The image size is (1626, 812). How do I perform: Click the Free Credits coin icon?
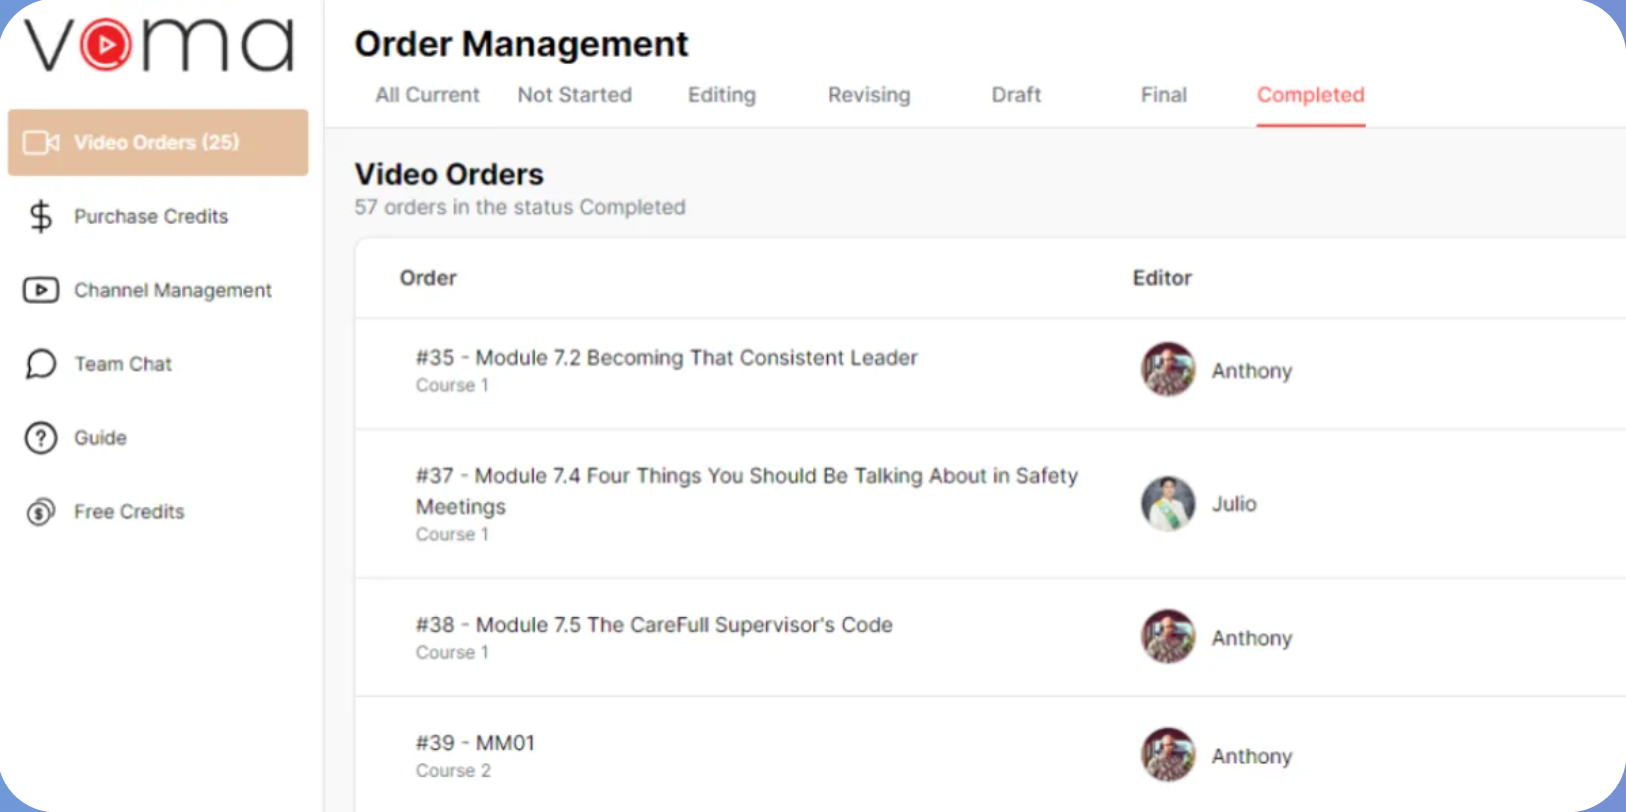point(41,512)
